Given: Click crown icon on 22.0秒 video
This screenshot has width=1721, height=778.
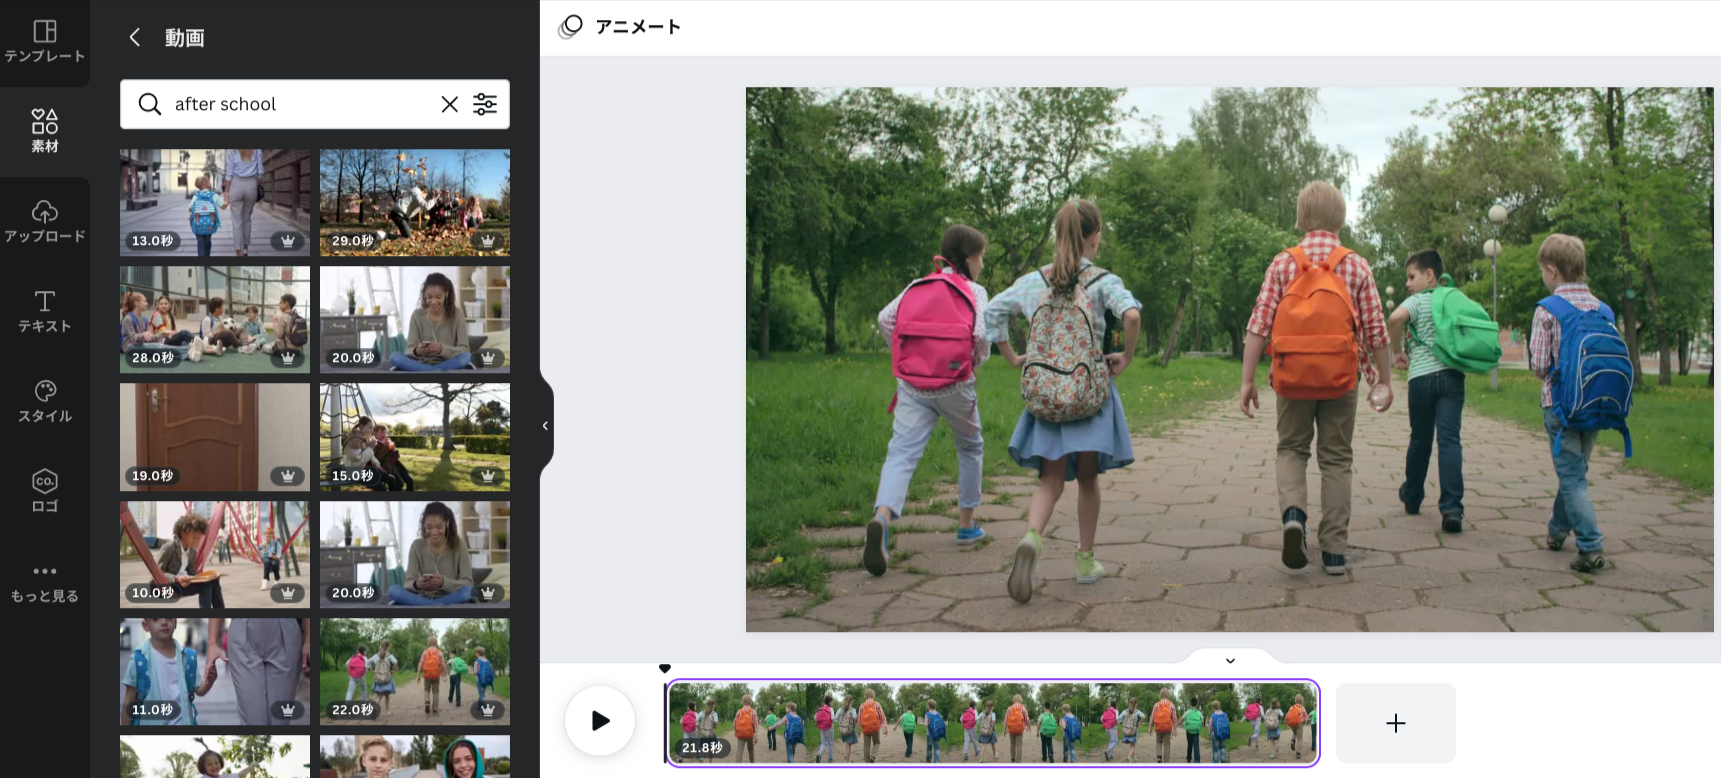Looking at the screenshot, I should (x=488, y=710).
